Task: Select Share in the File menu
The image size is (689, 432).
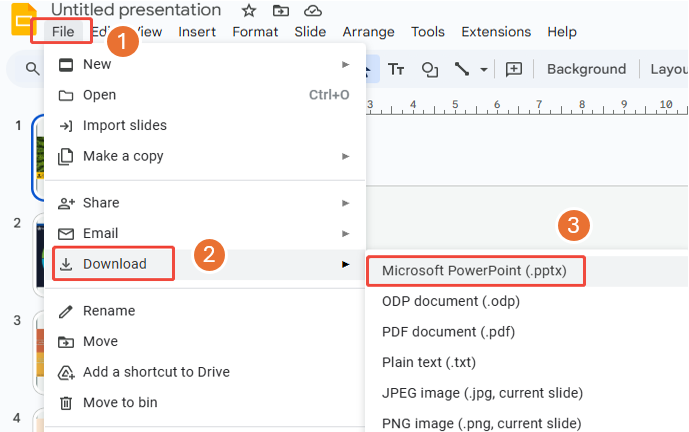Action: pos(205,203)
